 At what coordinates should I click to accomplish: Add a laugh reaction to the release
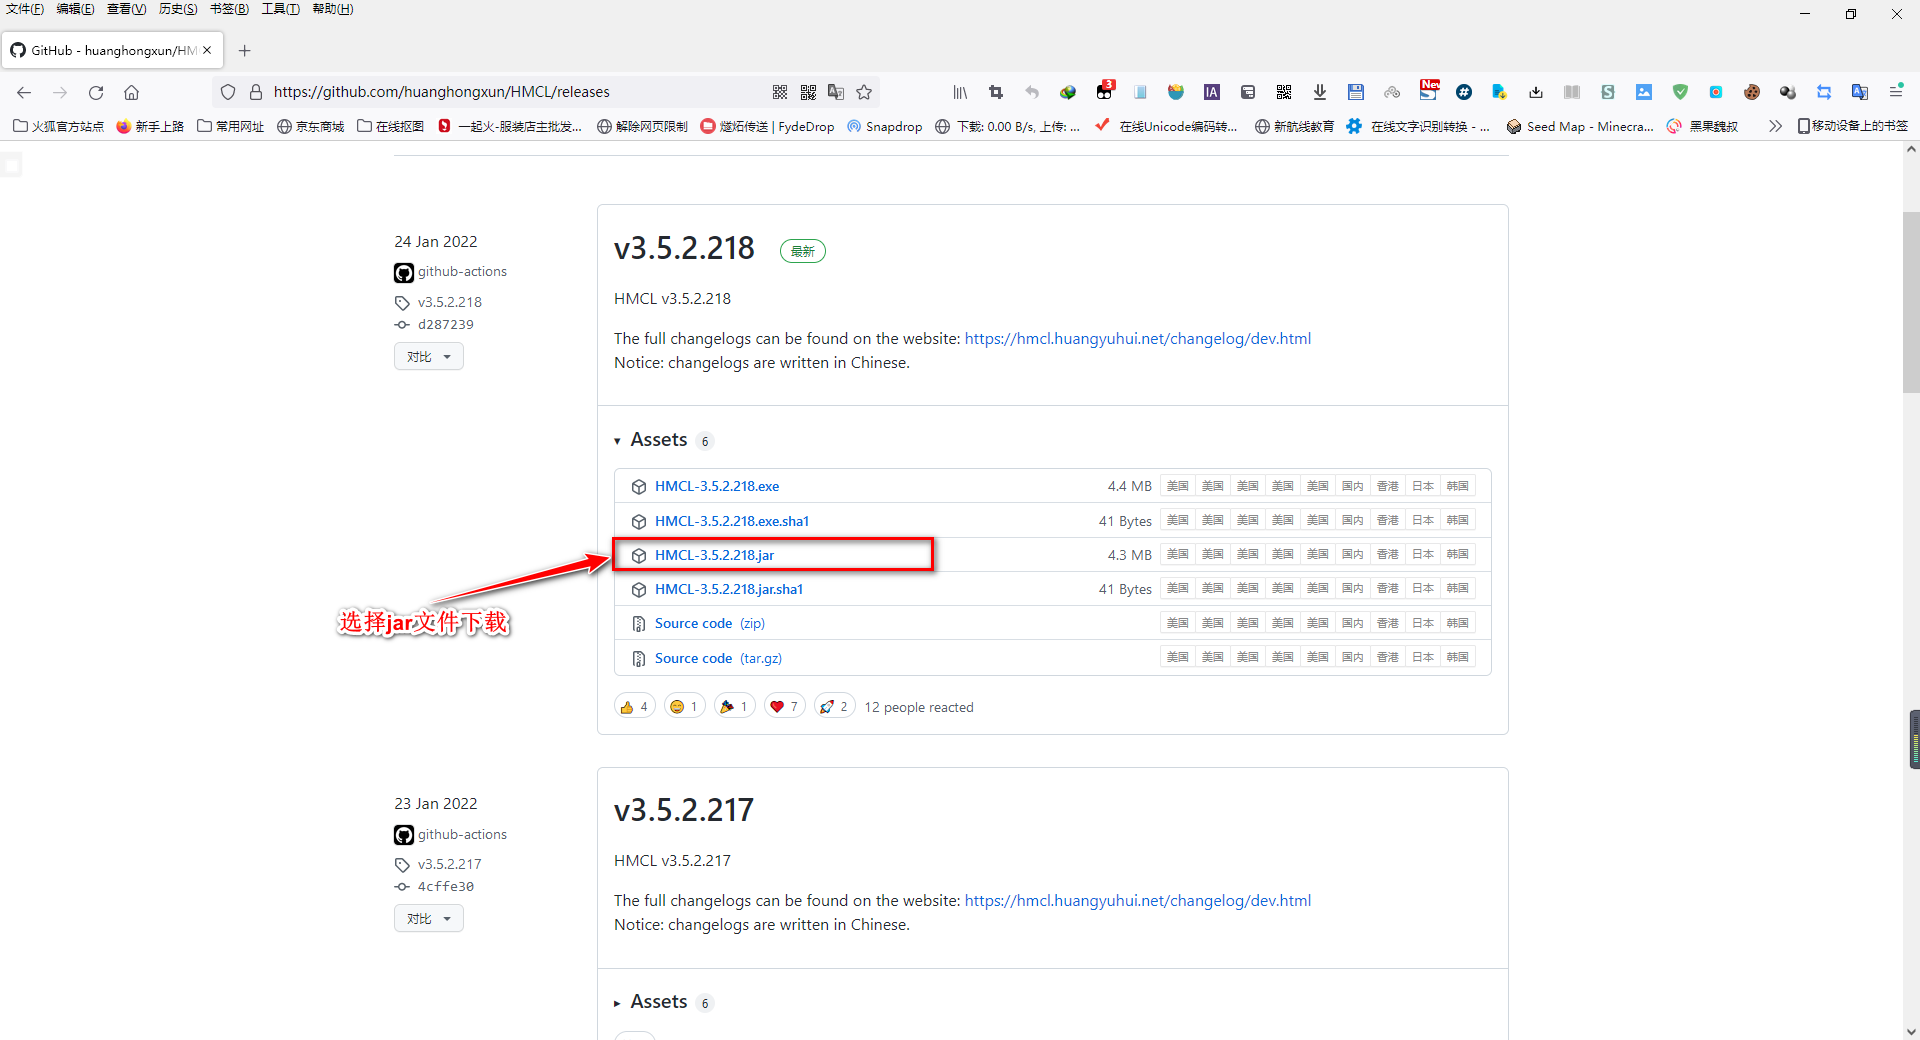[685, 707]
